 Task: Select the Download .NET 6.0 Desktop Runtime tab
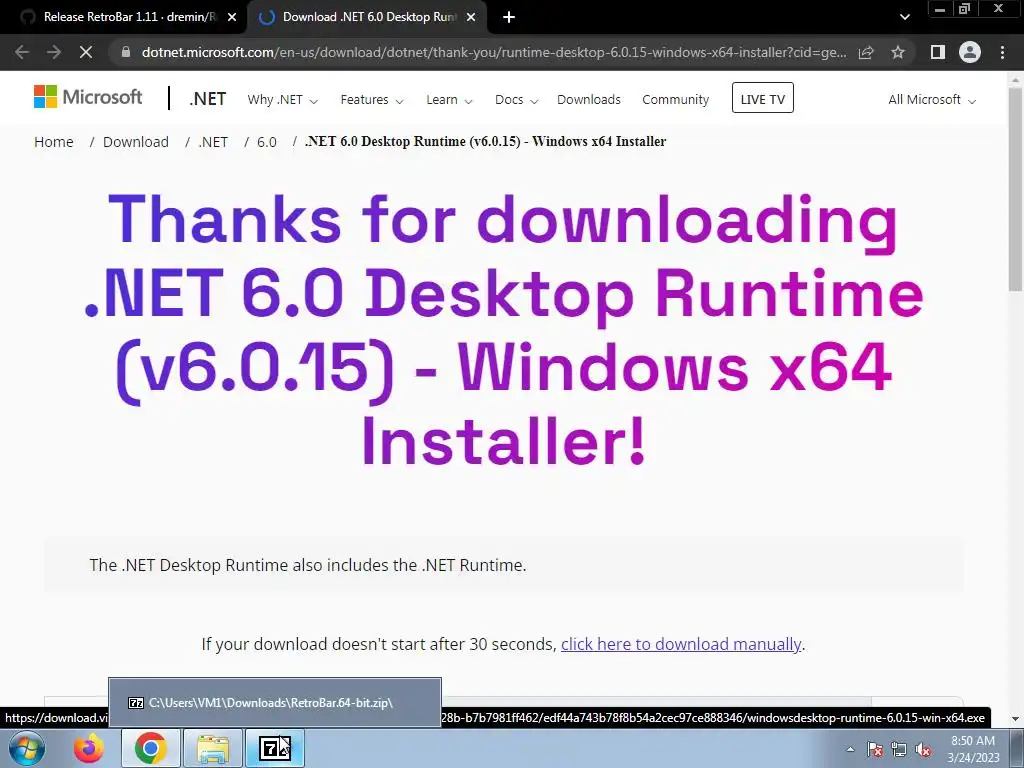[x=366, y=18]
